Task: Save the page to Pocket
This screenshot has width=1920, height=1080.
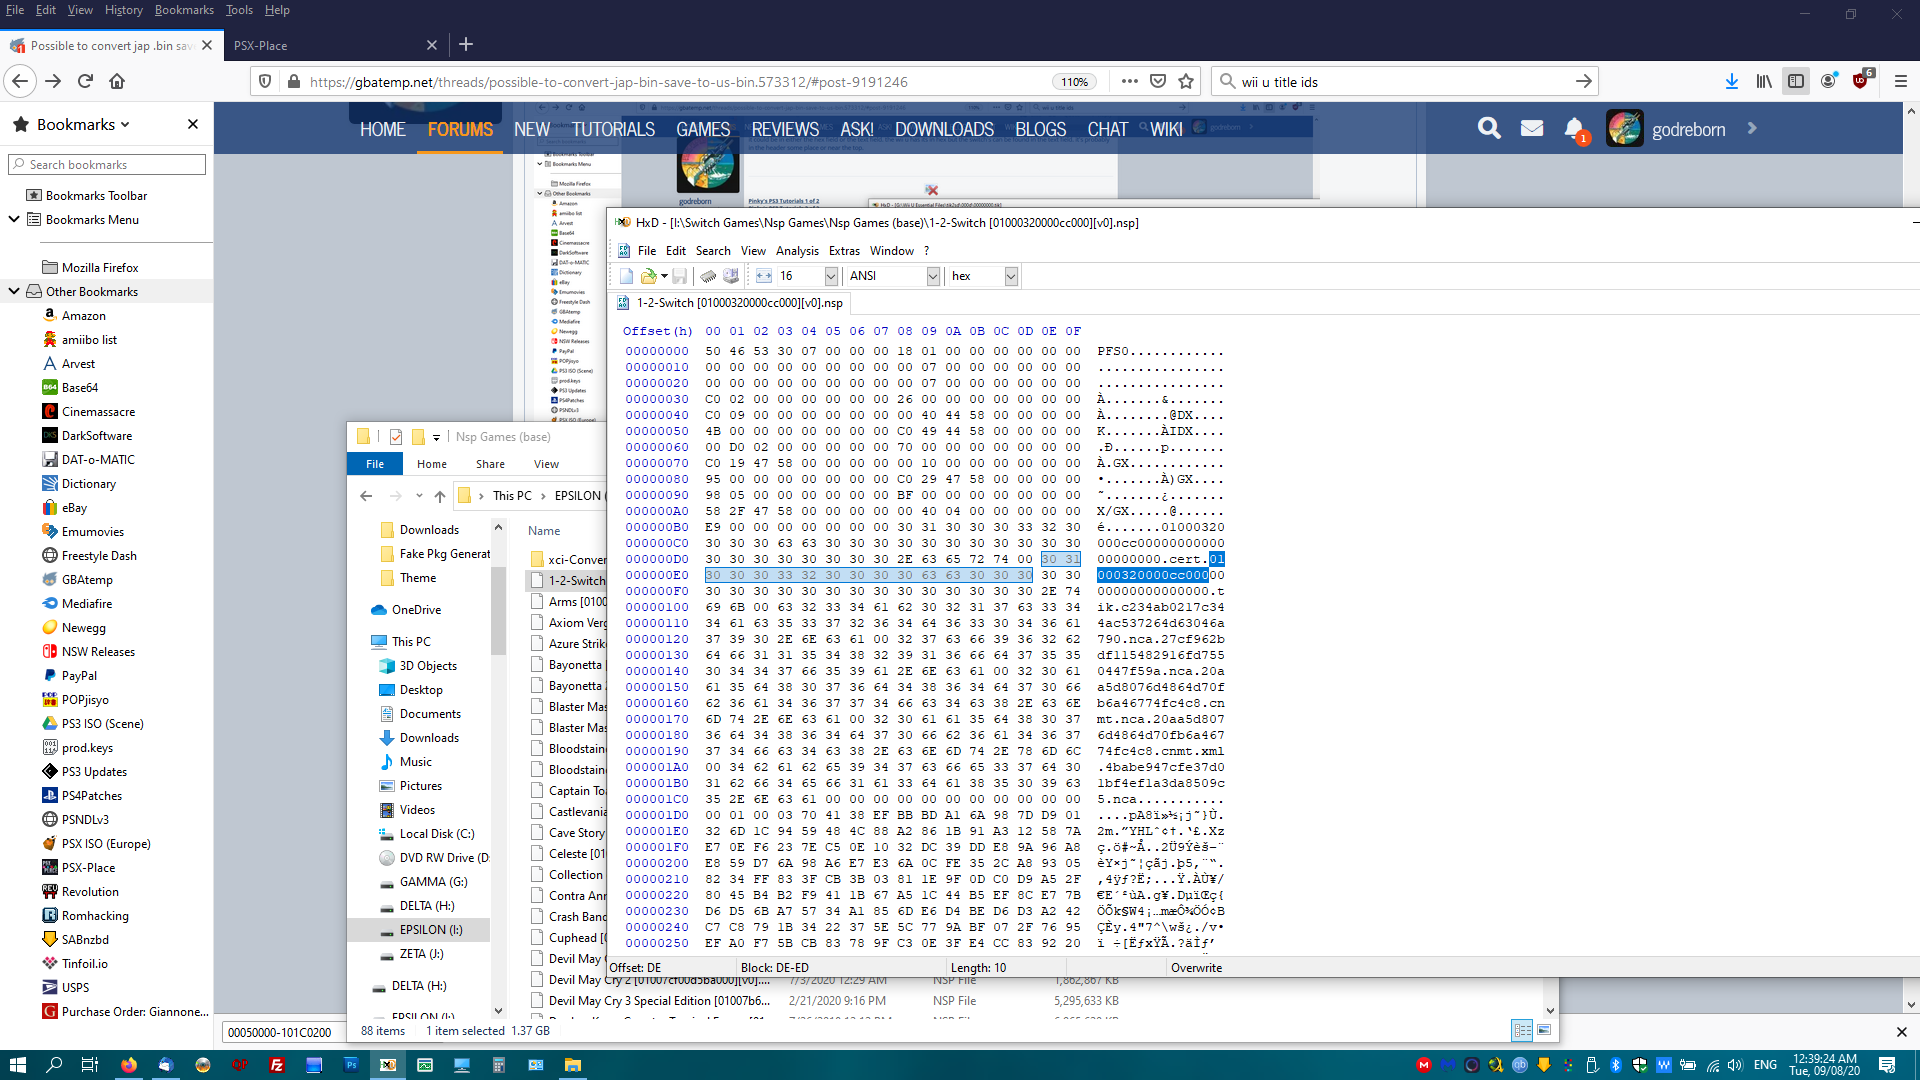Action: pos(1158,82)
